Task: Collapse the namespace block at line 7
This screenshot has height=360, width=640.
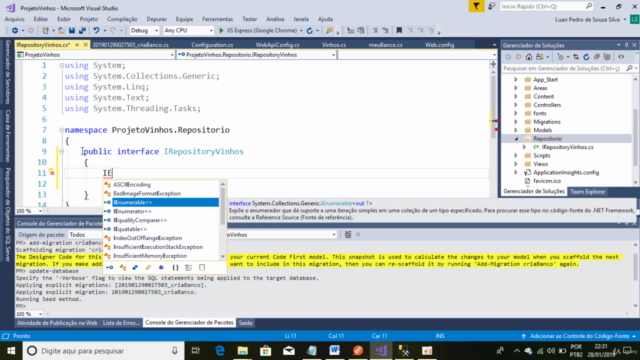Action: pyautogui.click(x=62, y=130)
